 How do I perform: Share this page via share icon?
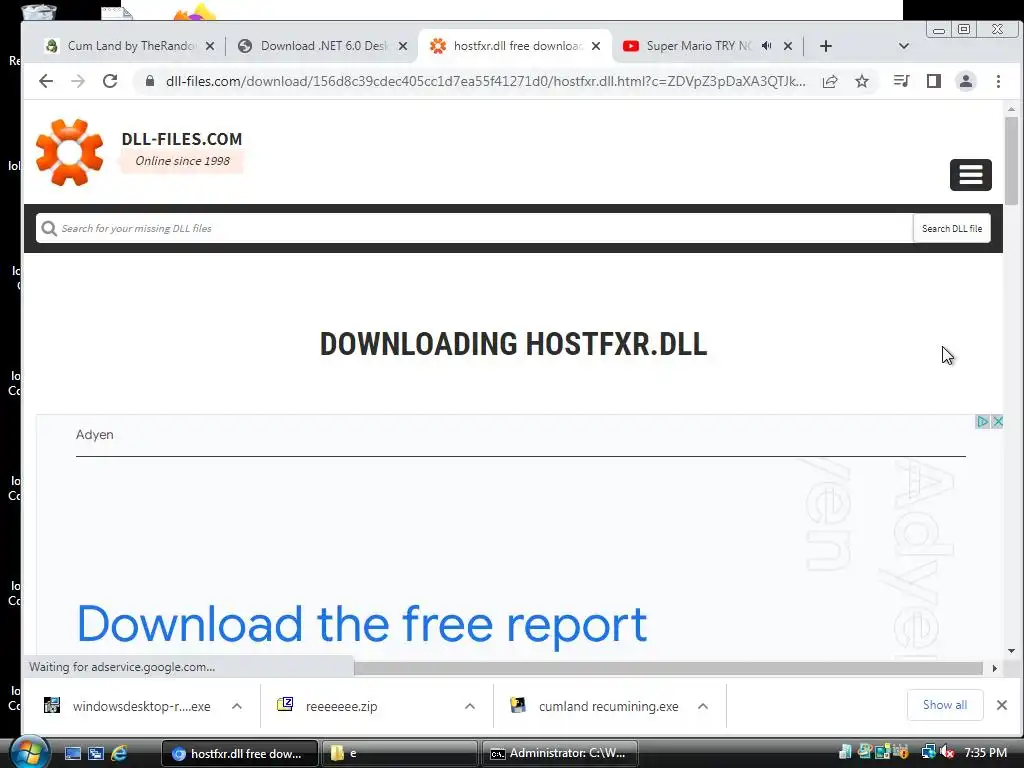830,81
